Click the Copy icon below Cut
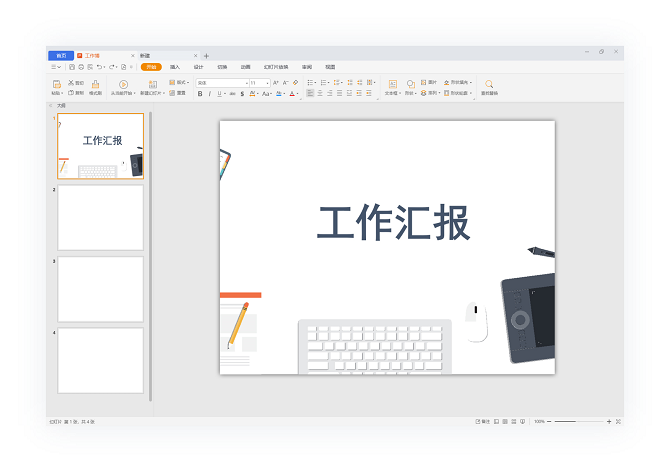 (x=71, y=93)
